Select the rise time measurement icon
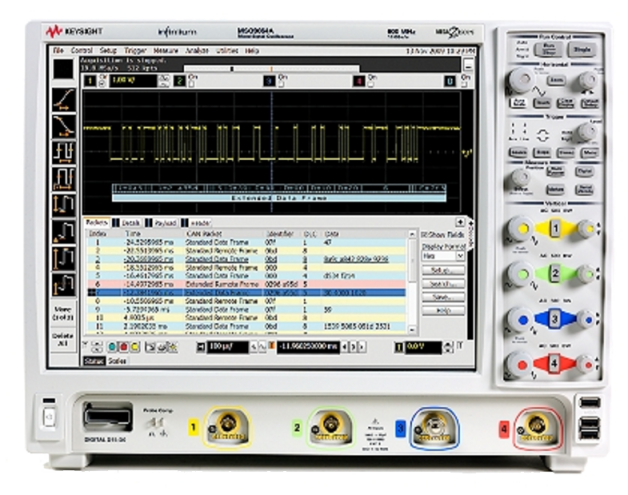Screen dimensions: 628x495 click(x=64, y=100)
